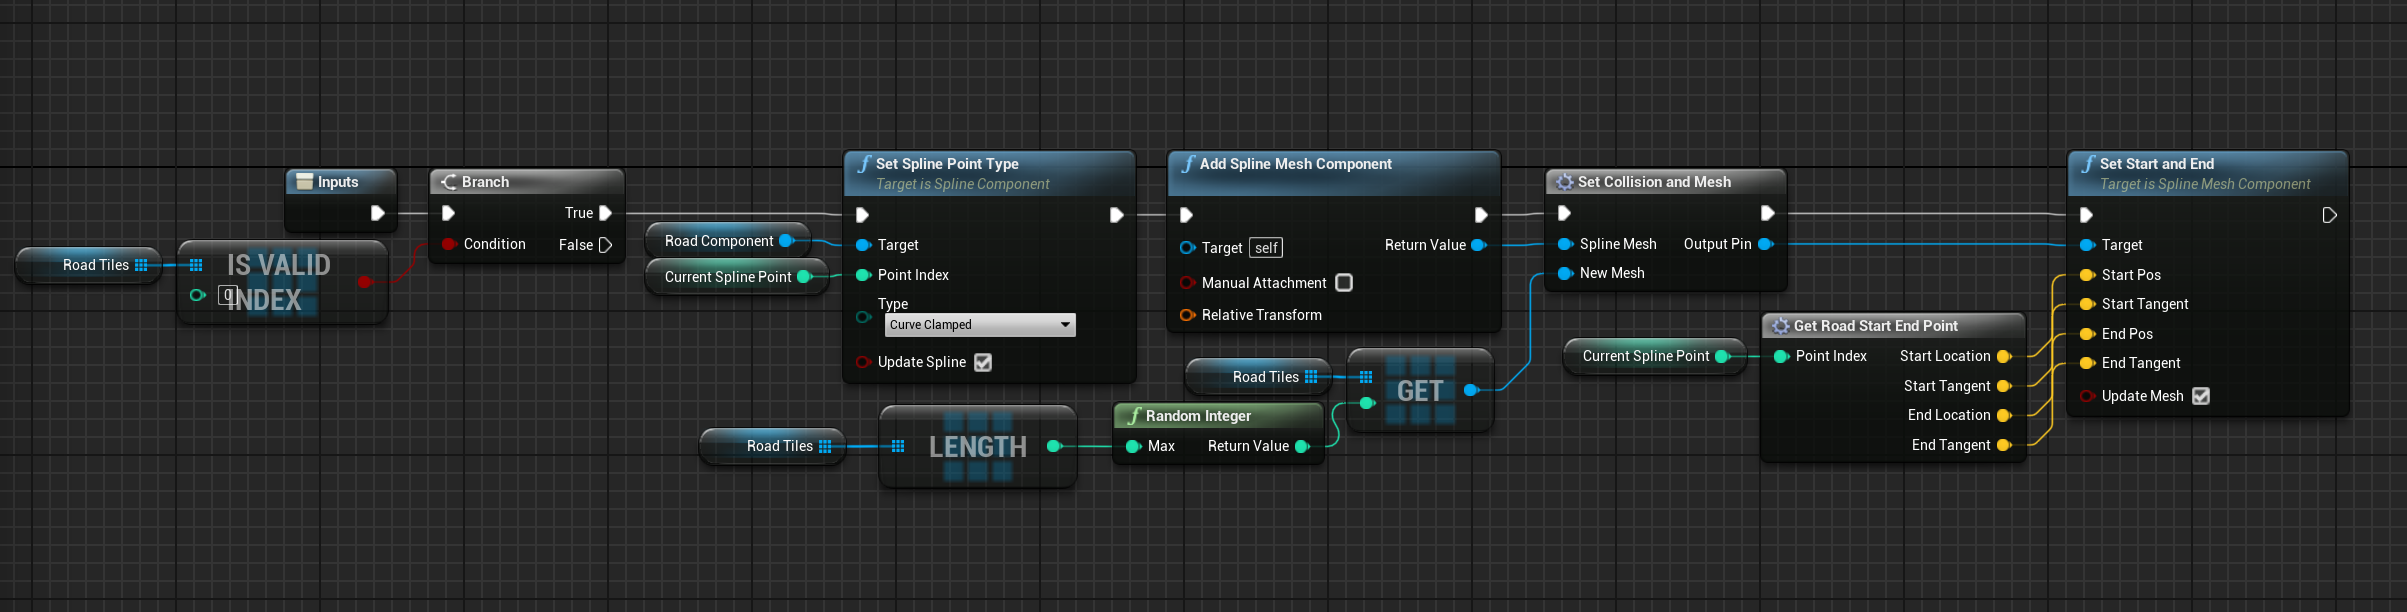Click the Branch node title
The height and width of the screenshot is (612, 2407).
point(485,182)
